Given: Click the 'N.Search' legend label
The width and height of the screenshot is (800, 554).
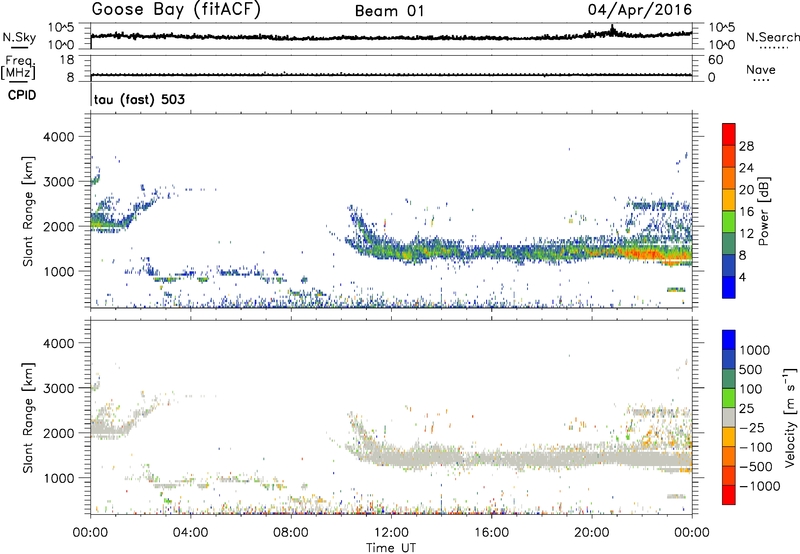Looking at the screenshot, I should point(772,37).
